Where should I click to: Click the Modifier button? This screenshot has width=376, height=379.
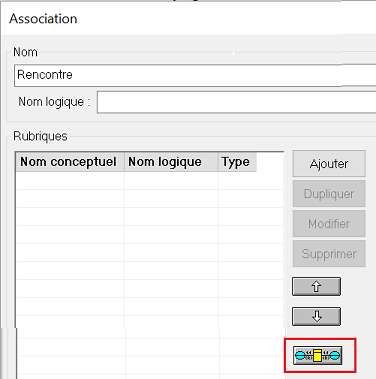[329, 224]
